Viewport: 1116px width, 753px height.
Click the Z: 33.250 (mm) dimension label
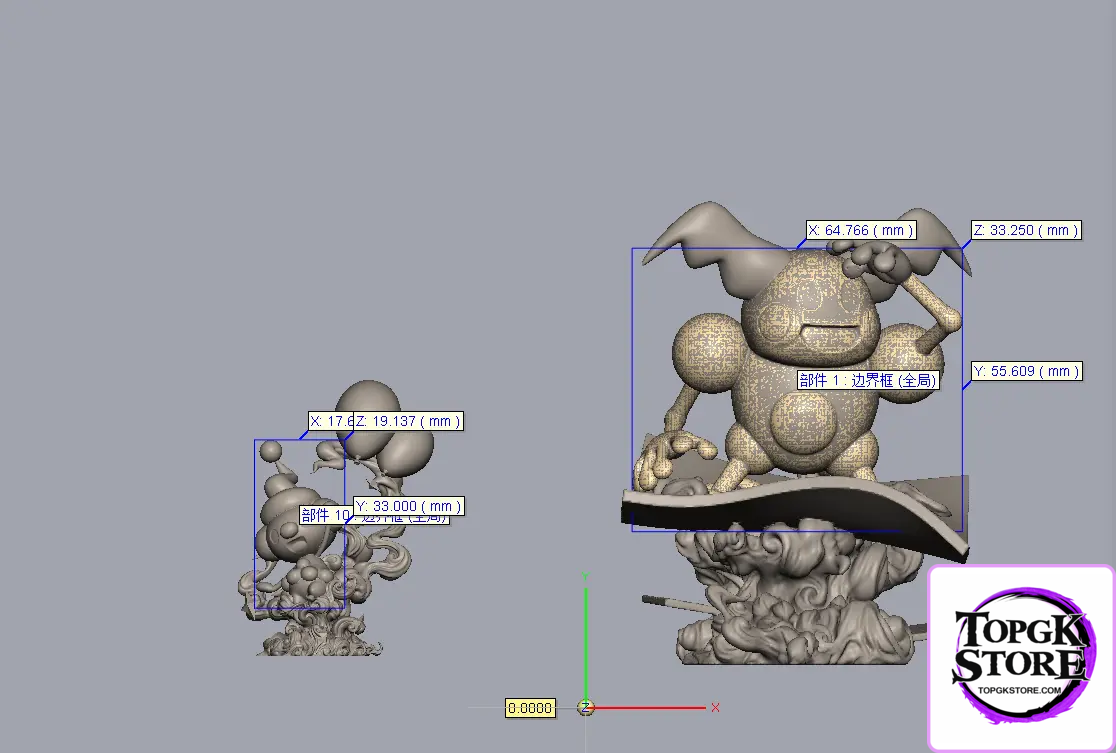coord(1026,230)
